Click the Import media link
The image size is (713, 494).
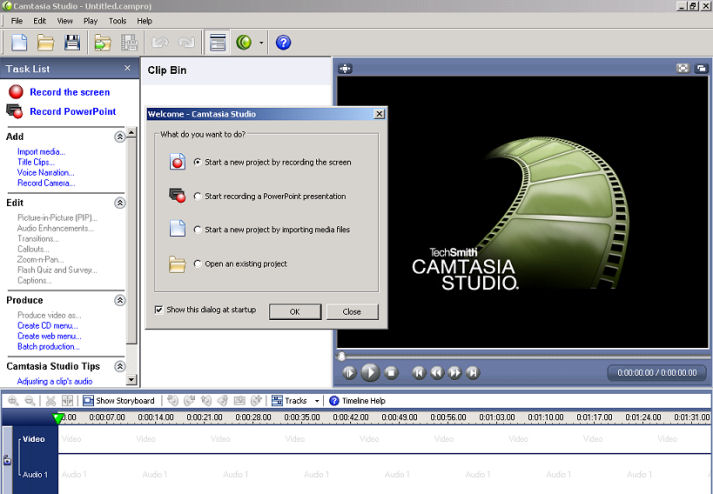[x=41, y=151]
